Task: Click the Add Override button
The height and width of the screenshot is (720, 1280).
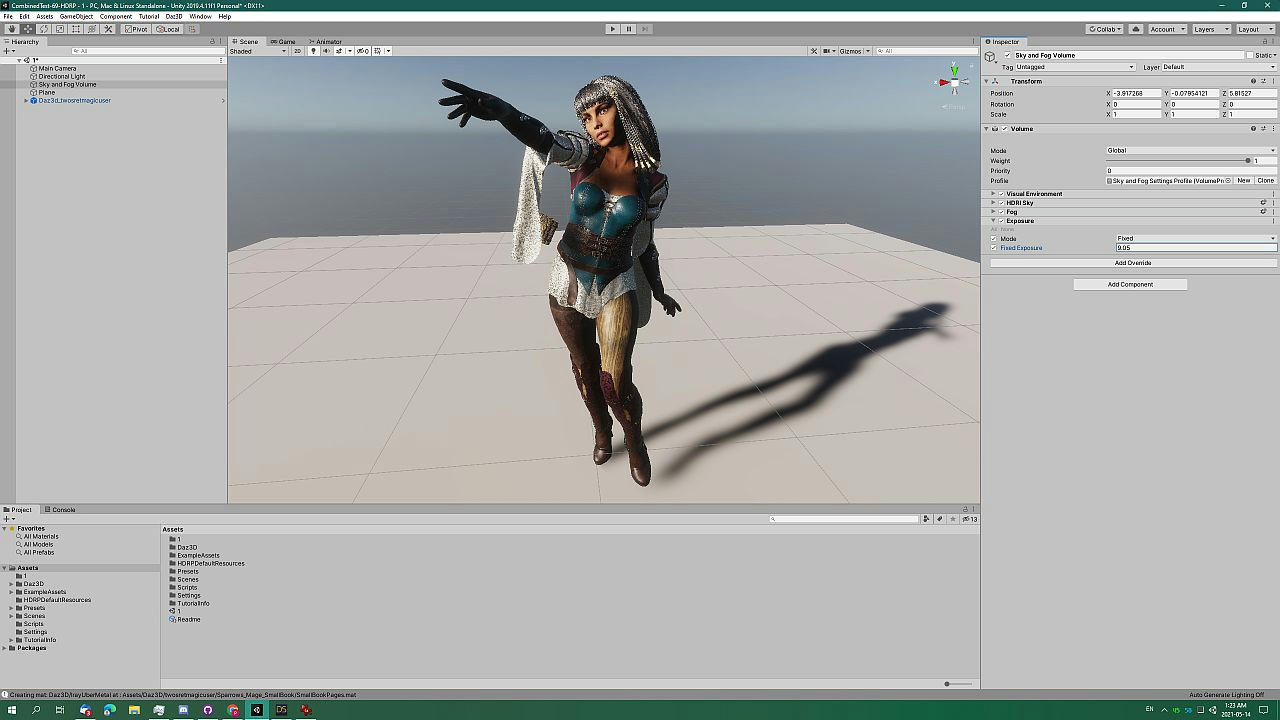Action: click(x=1133, y=263)
